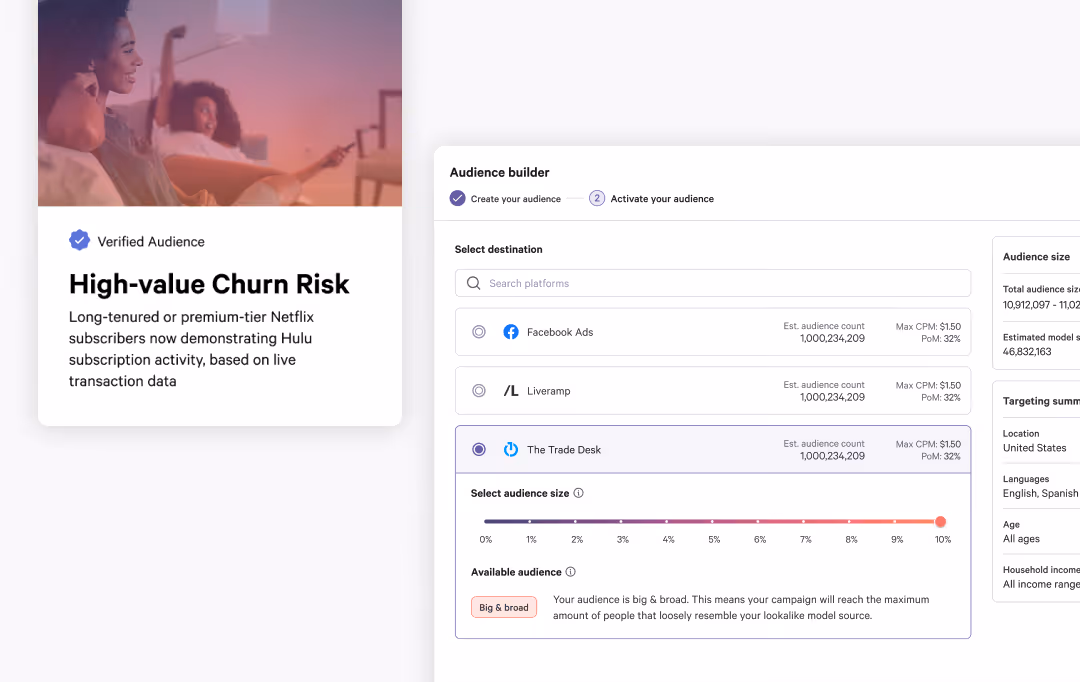This screenshot has width=1080, height=682.
Task: Click the step 2 circle icon
Action: point(596,198)
